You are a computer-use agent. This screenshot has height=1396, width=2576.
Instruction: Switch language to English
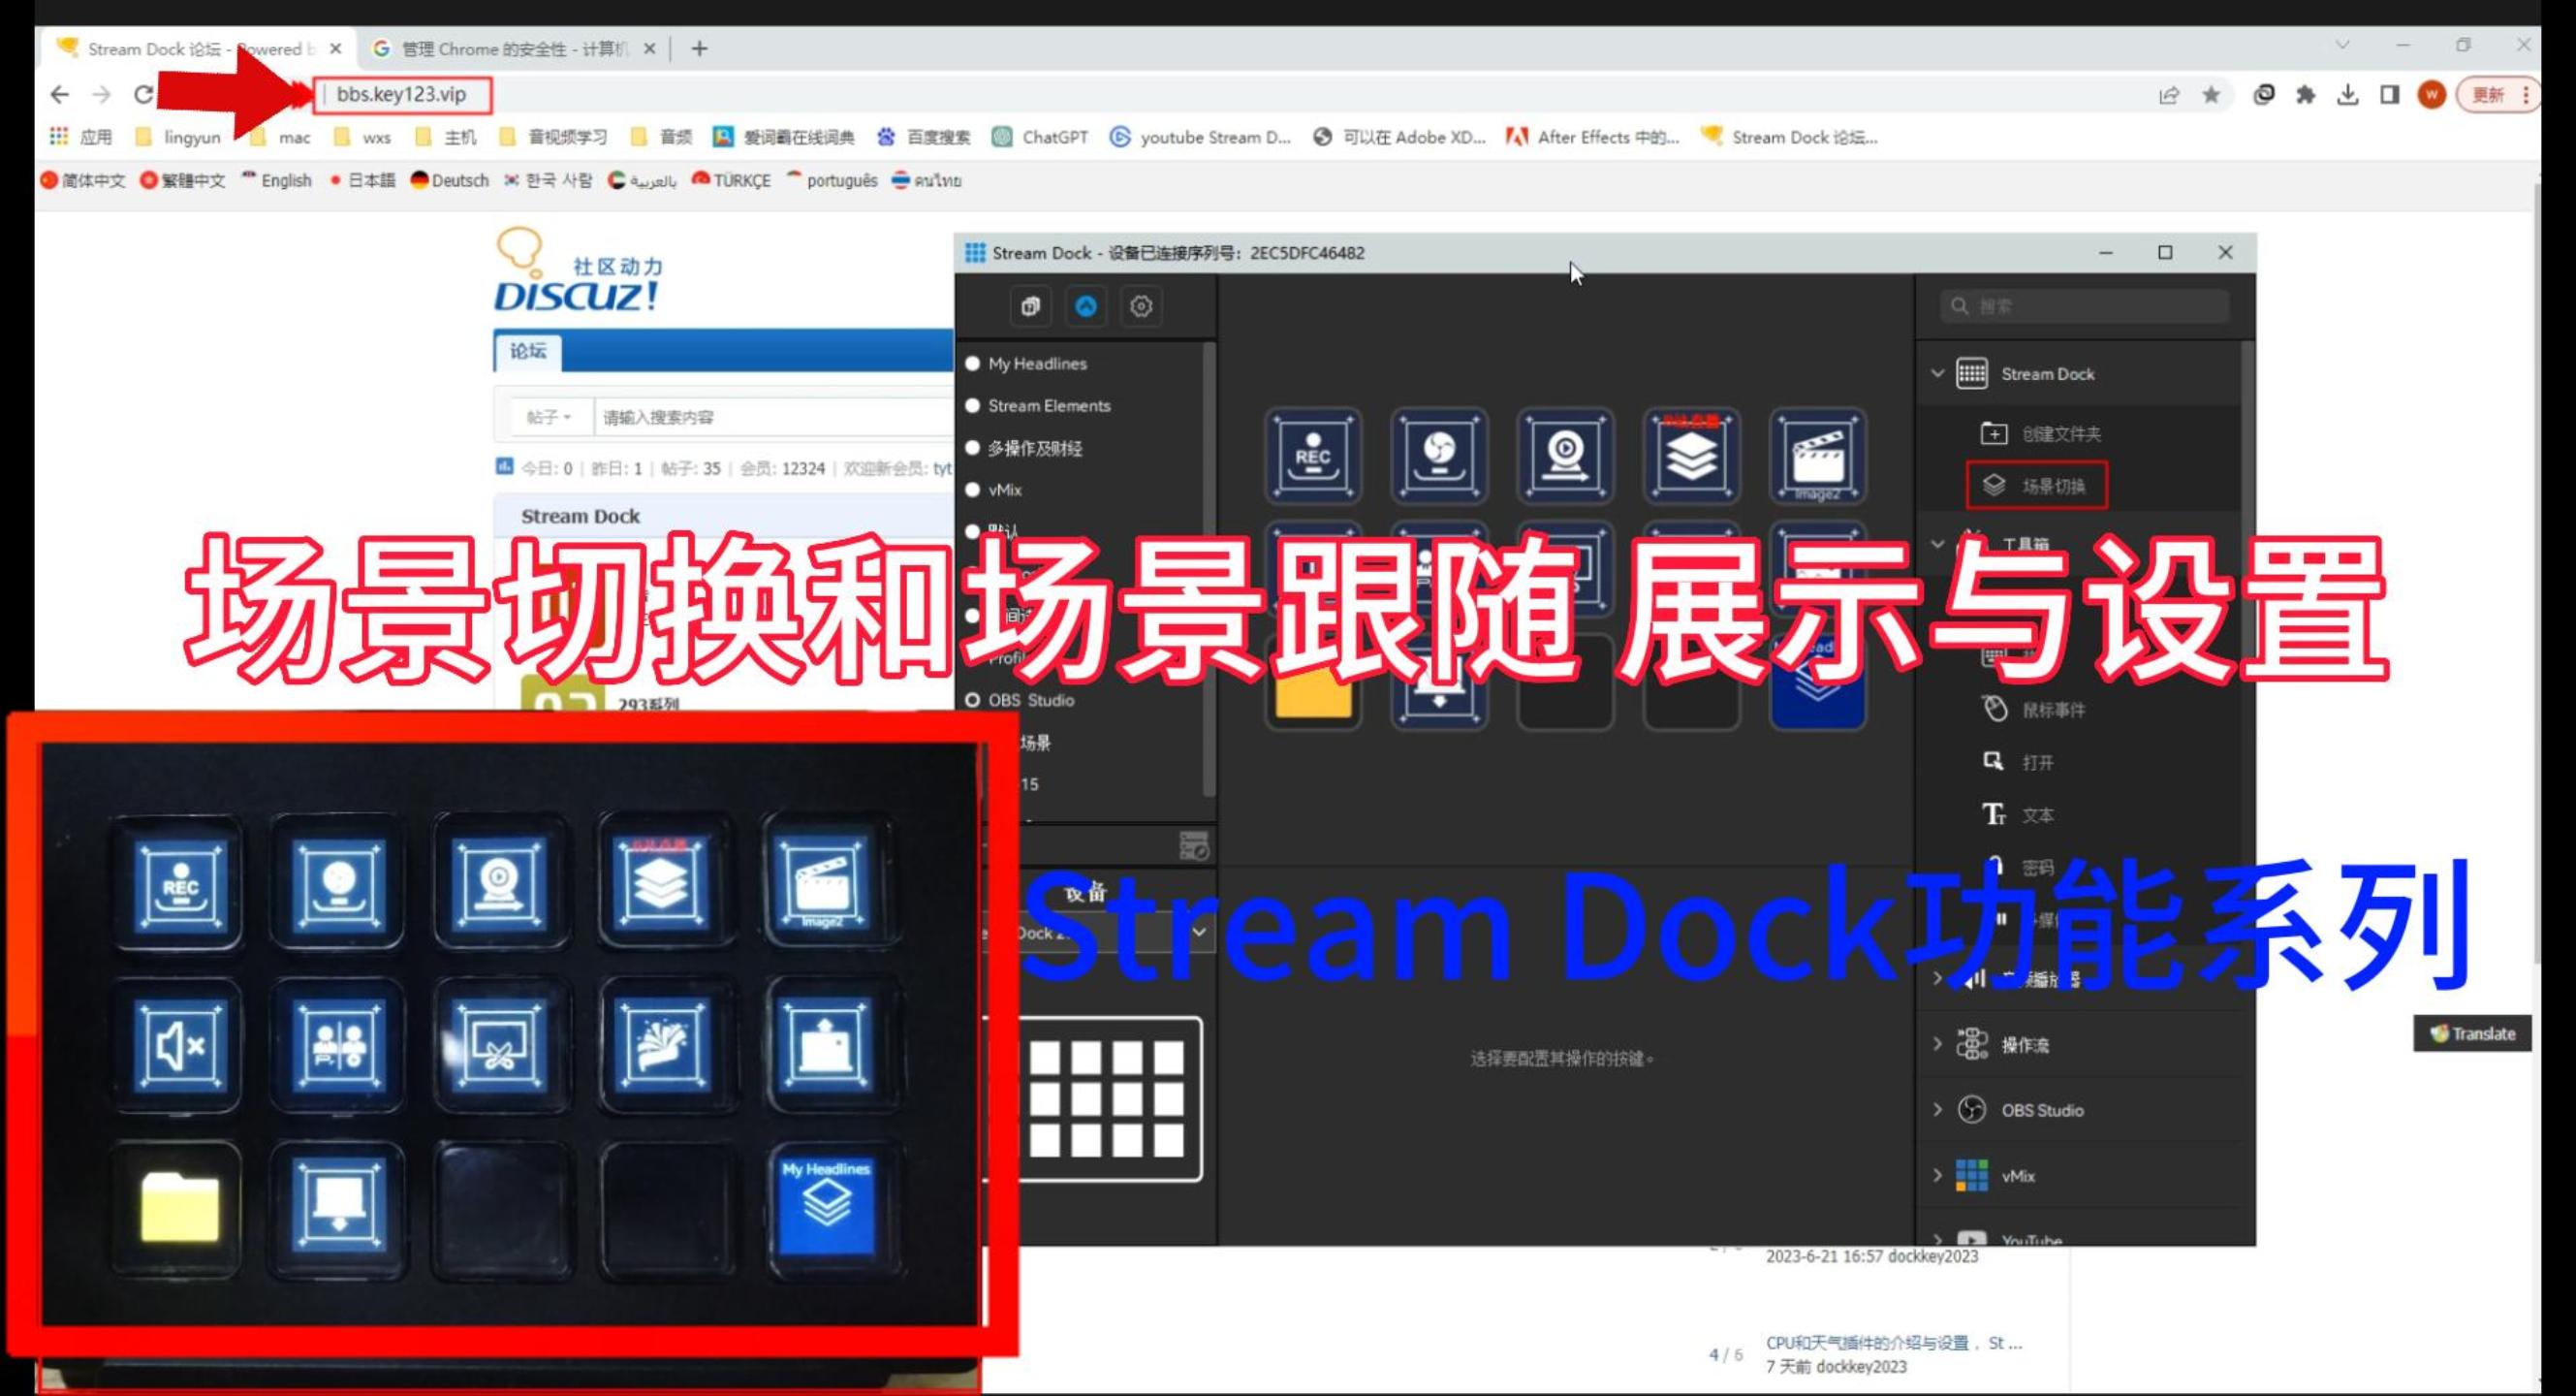pos(277,180)
